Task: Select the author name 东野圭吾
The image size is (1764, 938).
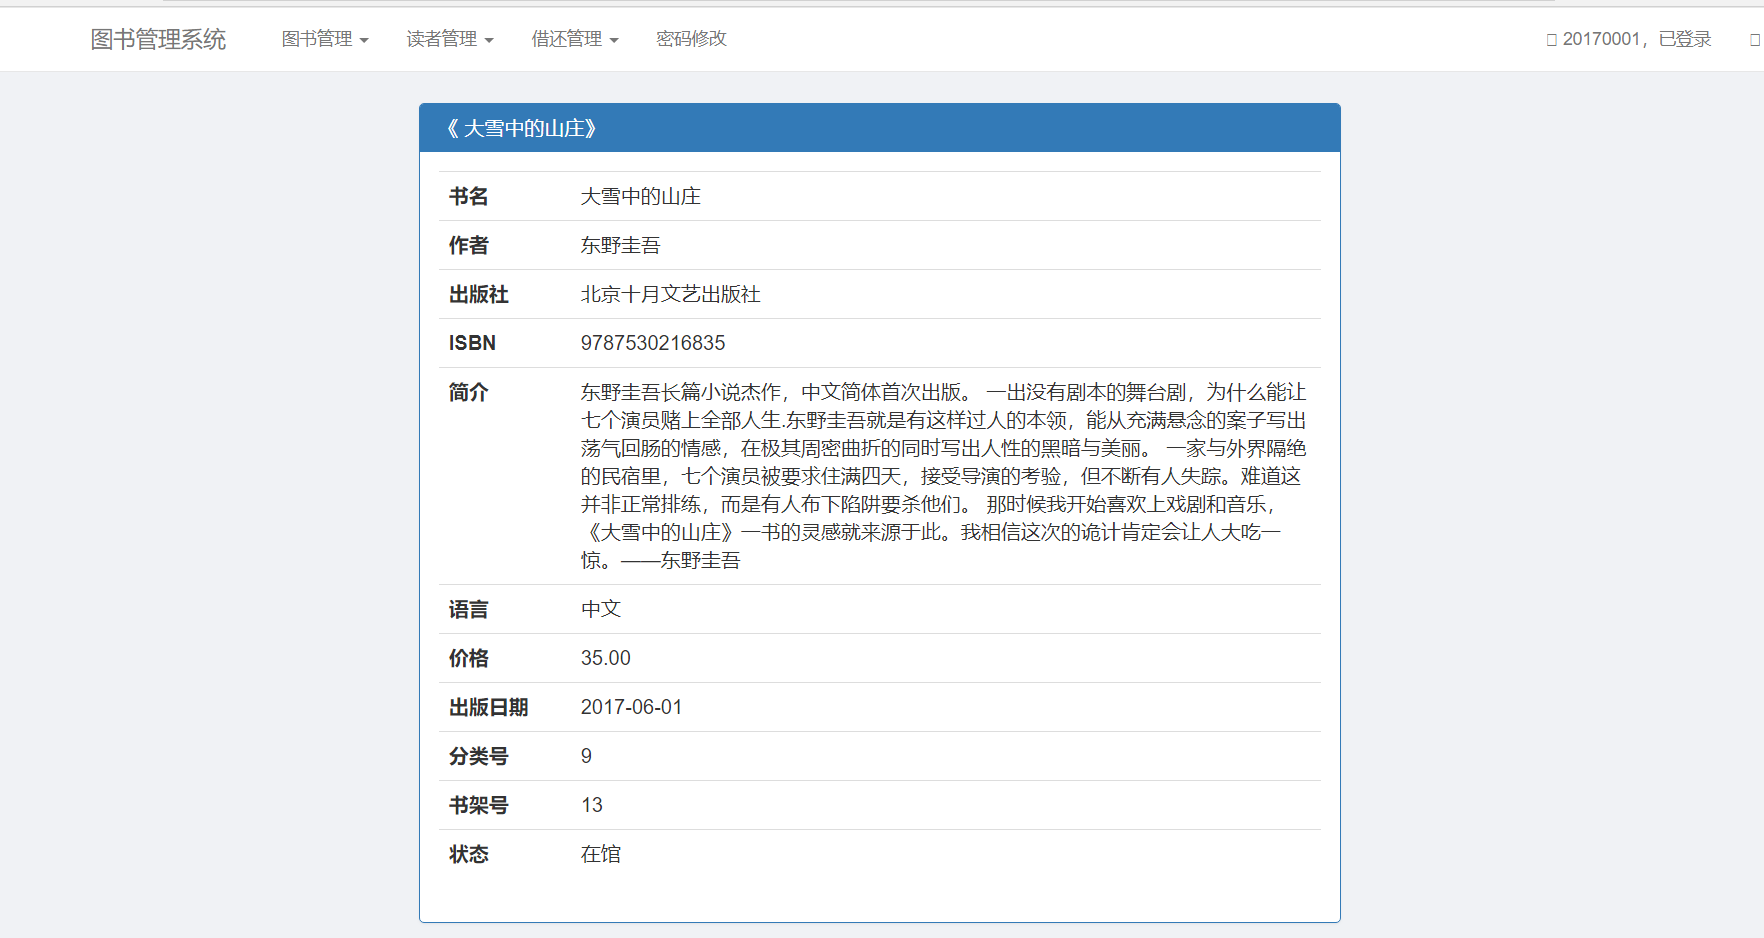Action: pos(620,245)
